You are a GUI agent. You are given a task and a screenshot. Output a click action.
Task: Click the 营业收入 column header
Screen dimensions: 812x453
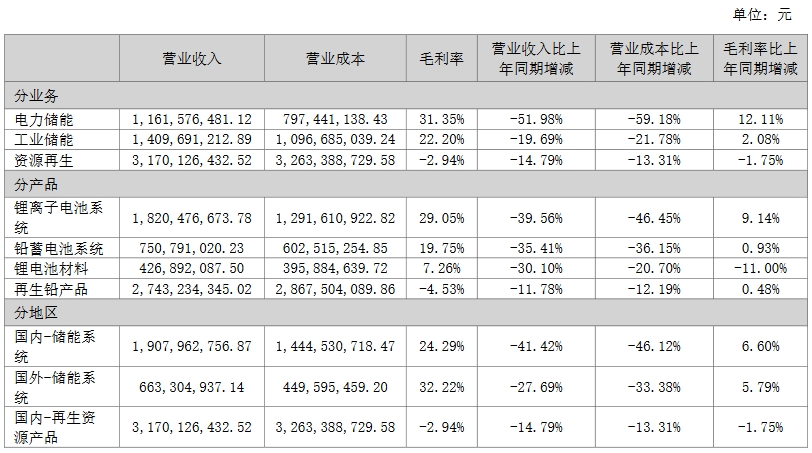(191, 59)
